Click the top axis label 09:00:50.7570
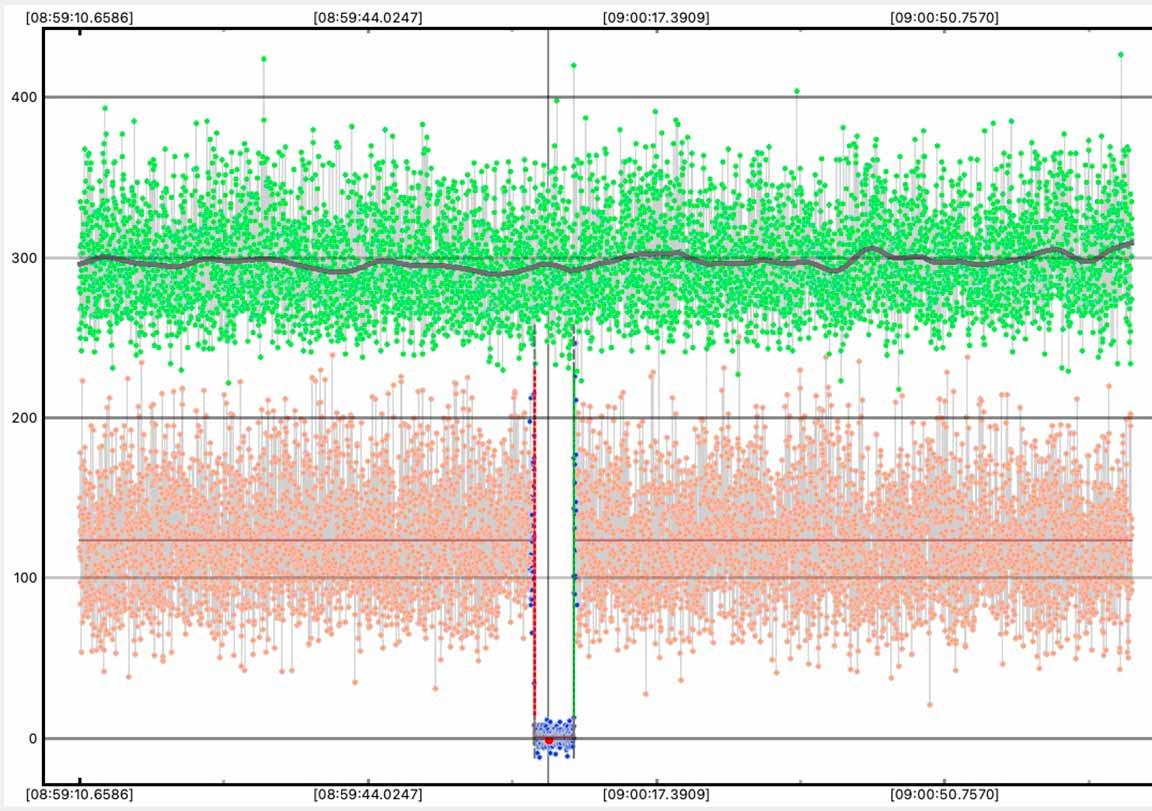This screenshot has height=811, width=1152. pyautogui.click(x=944, y=18)
